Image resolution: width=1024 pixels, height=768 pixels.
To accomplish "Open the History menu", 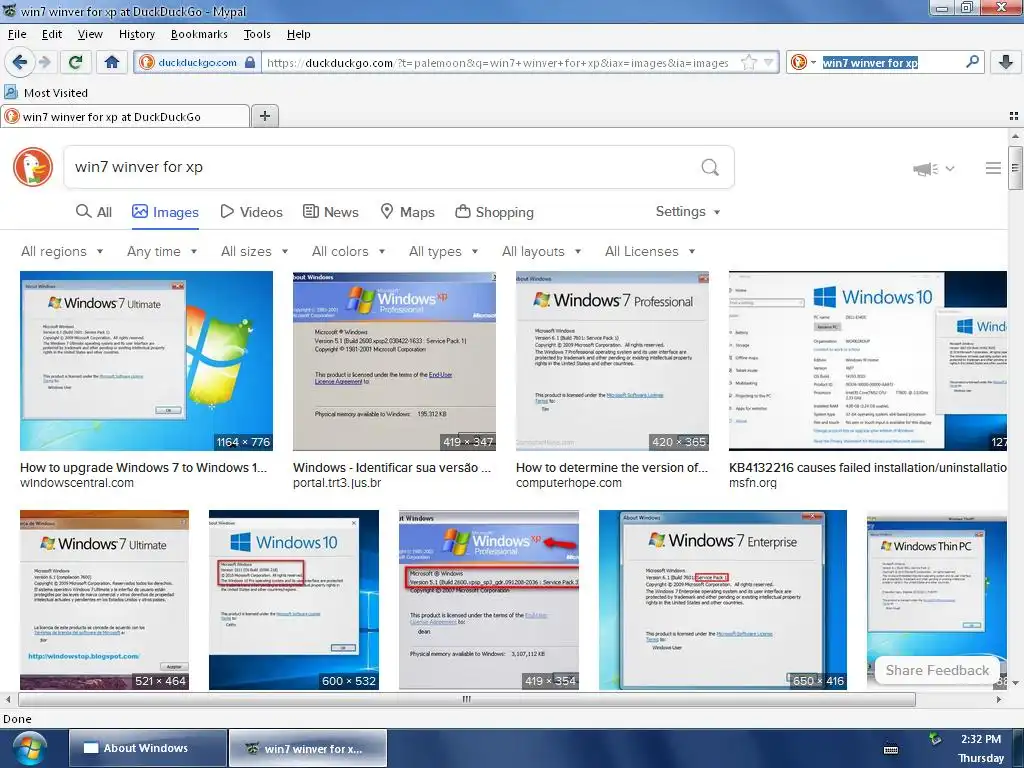I will [136, 34].
